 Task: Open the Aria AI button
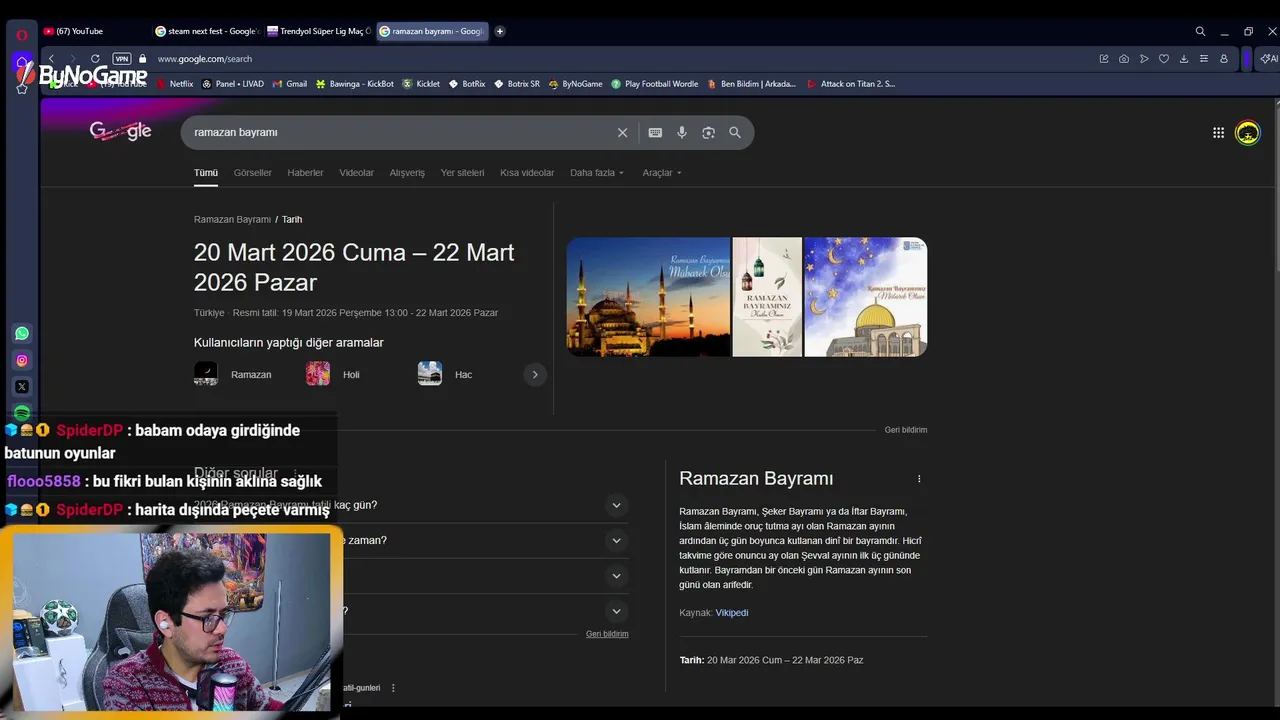click(1268, 59)
